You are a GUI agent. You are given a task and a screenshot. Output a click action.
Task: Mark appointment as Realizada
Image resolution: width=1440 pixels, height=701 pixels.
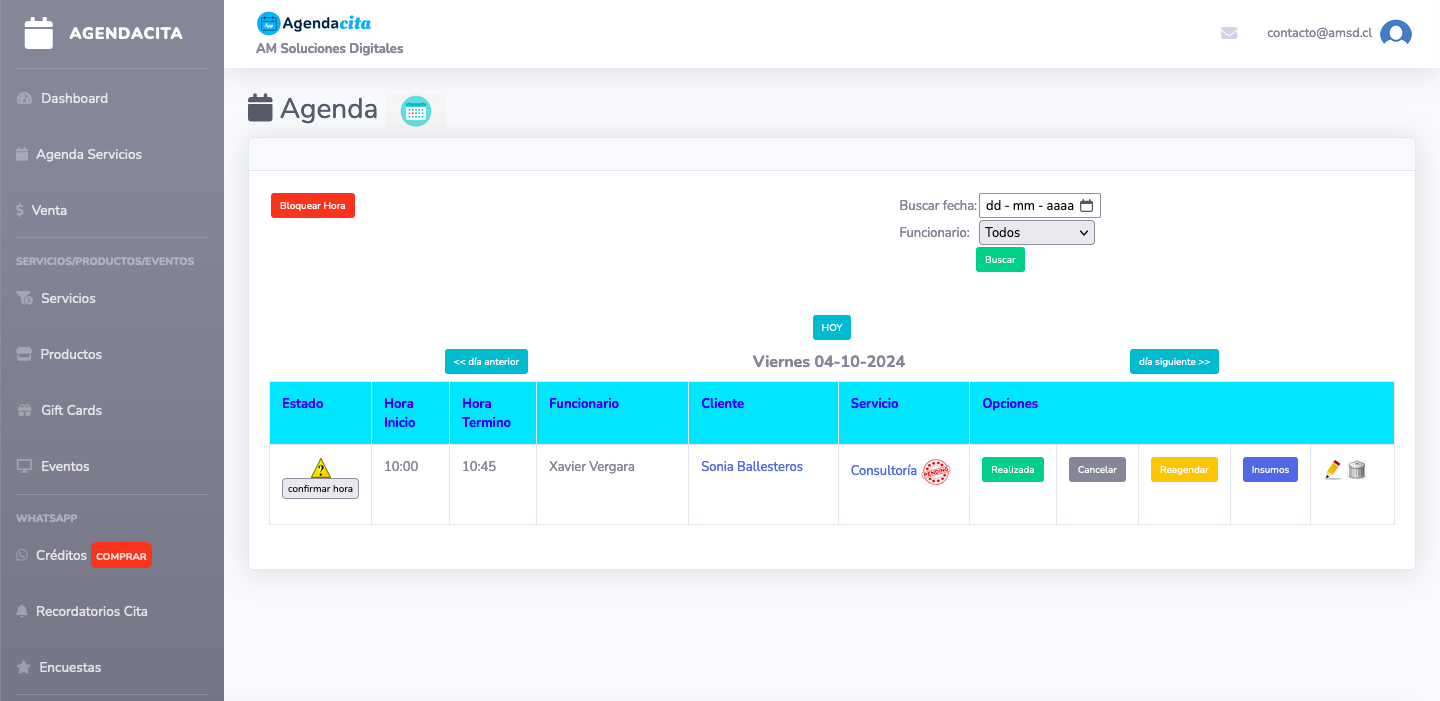pos(1012,470)
